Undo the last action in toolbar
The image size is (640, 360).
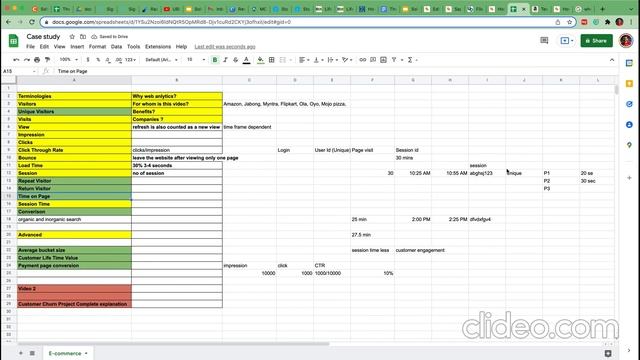coord(16,60)
